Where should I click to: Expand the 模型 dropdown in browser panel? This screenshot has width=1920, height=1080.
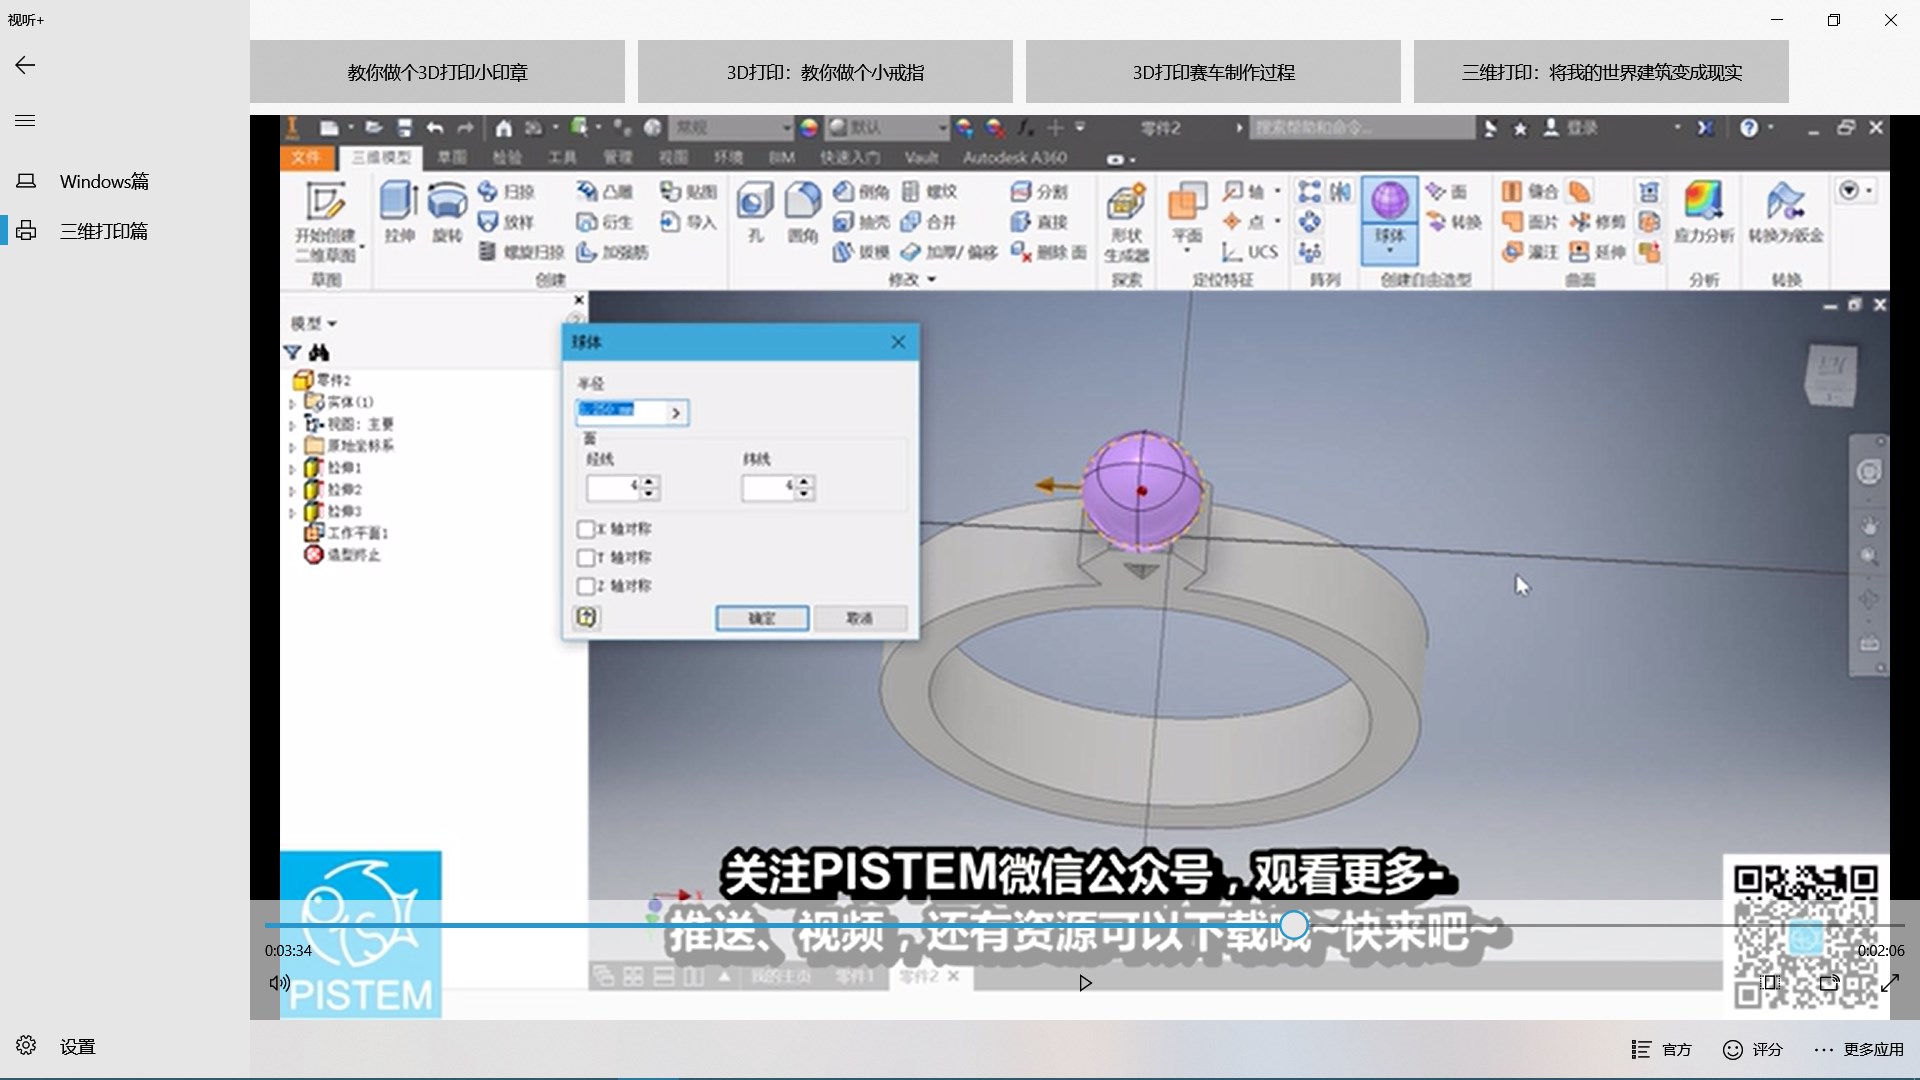click(314, 323)
